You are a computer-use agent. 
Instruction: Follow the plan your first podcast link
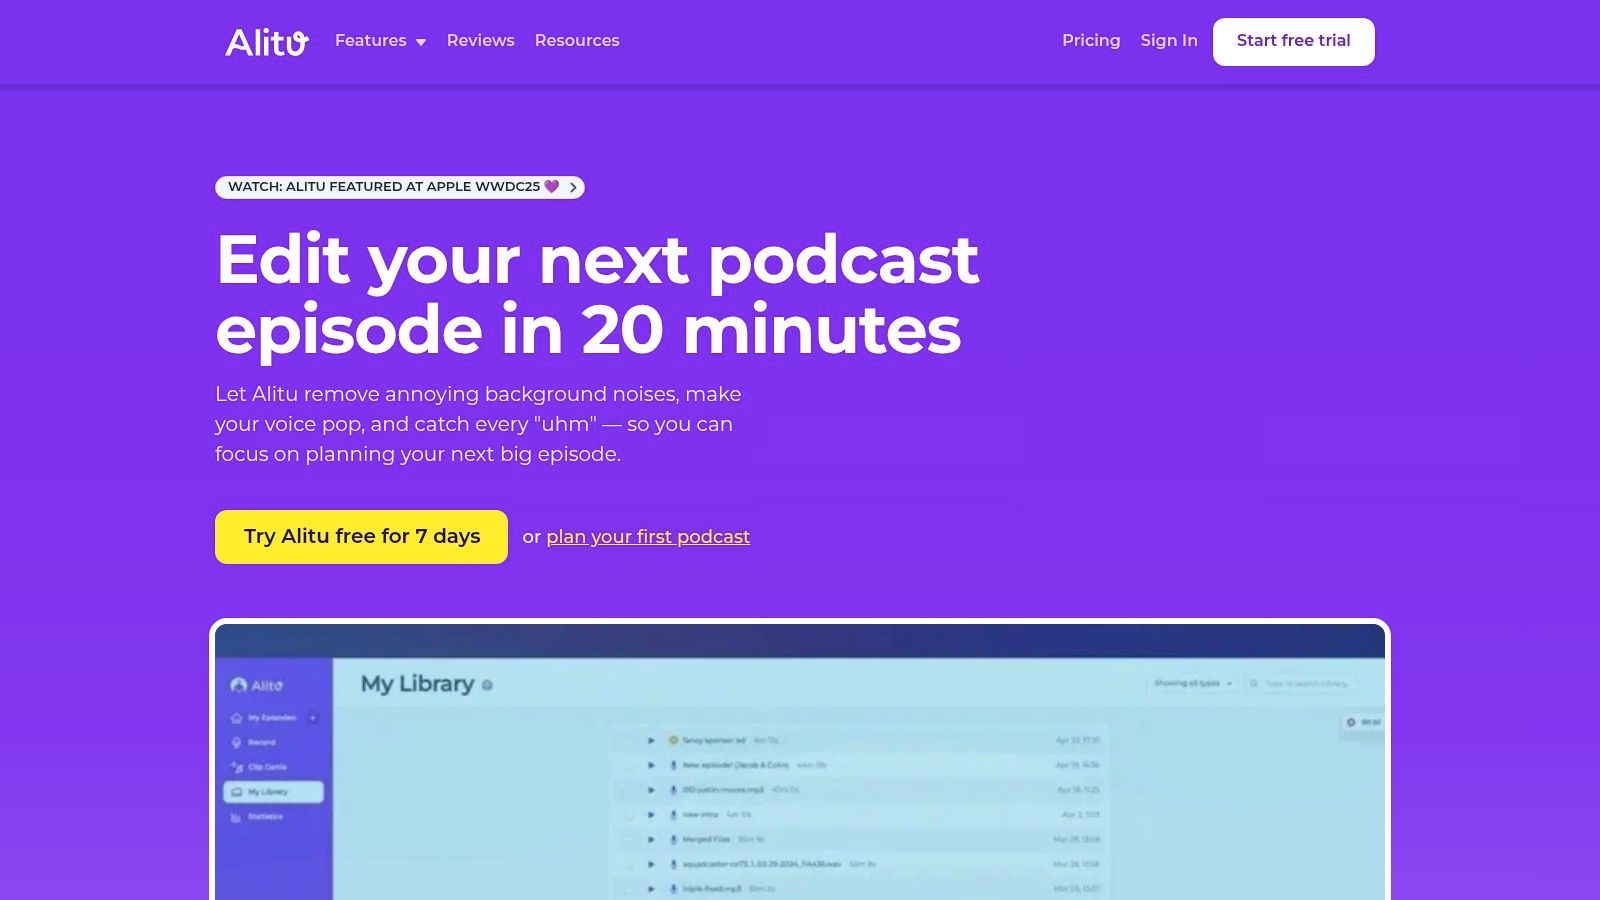pos(647,537)
